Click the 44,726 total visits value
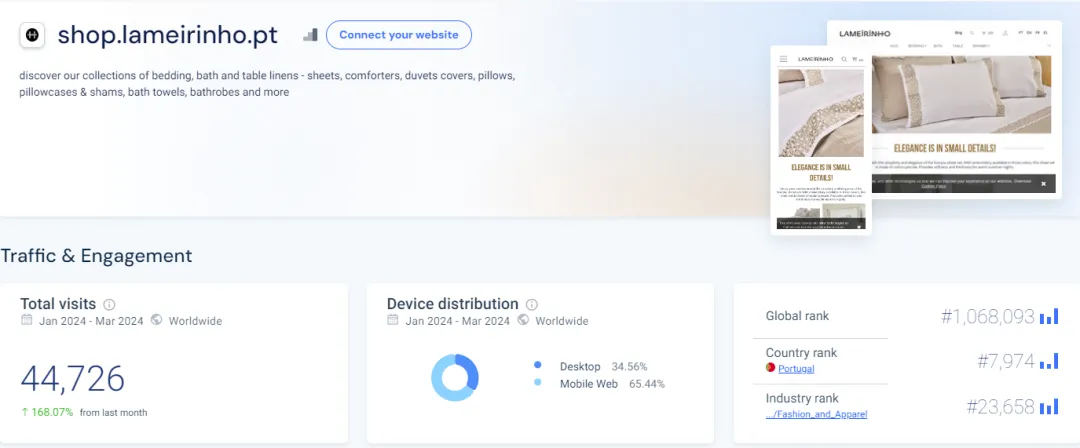The image size is (1080, 448). (x=72, y=378)
